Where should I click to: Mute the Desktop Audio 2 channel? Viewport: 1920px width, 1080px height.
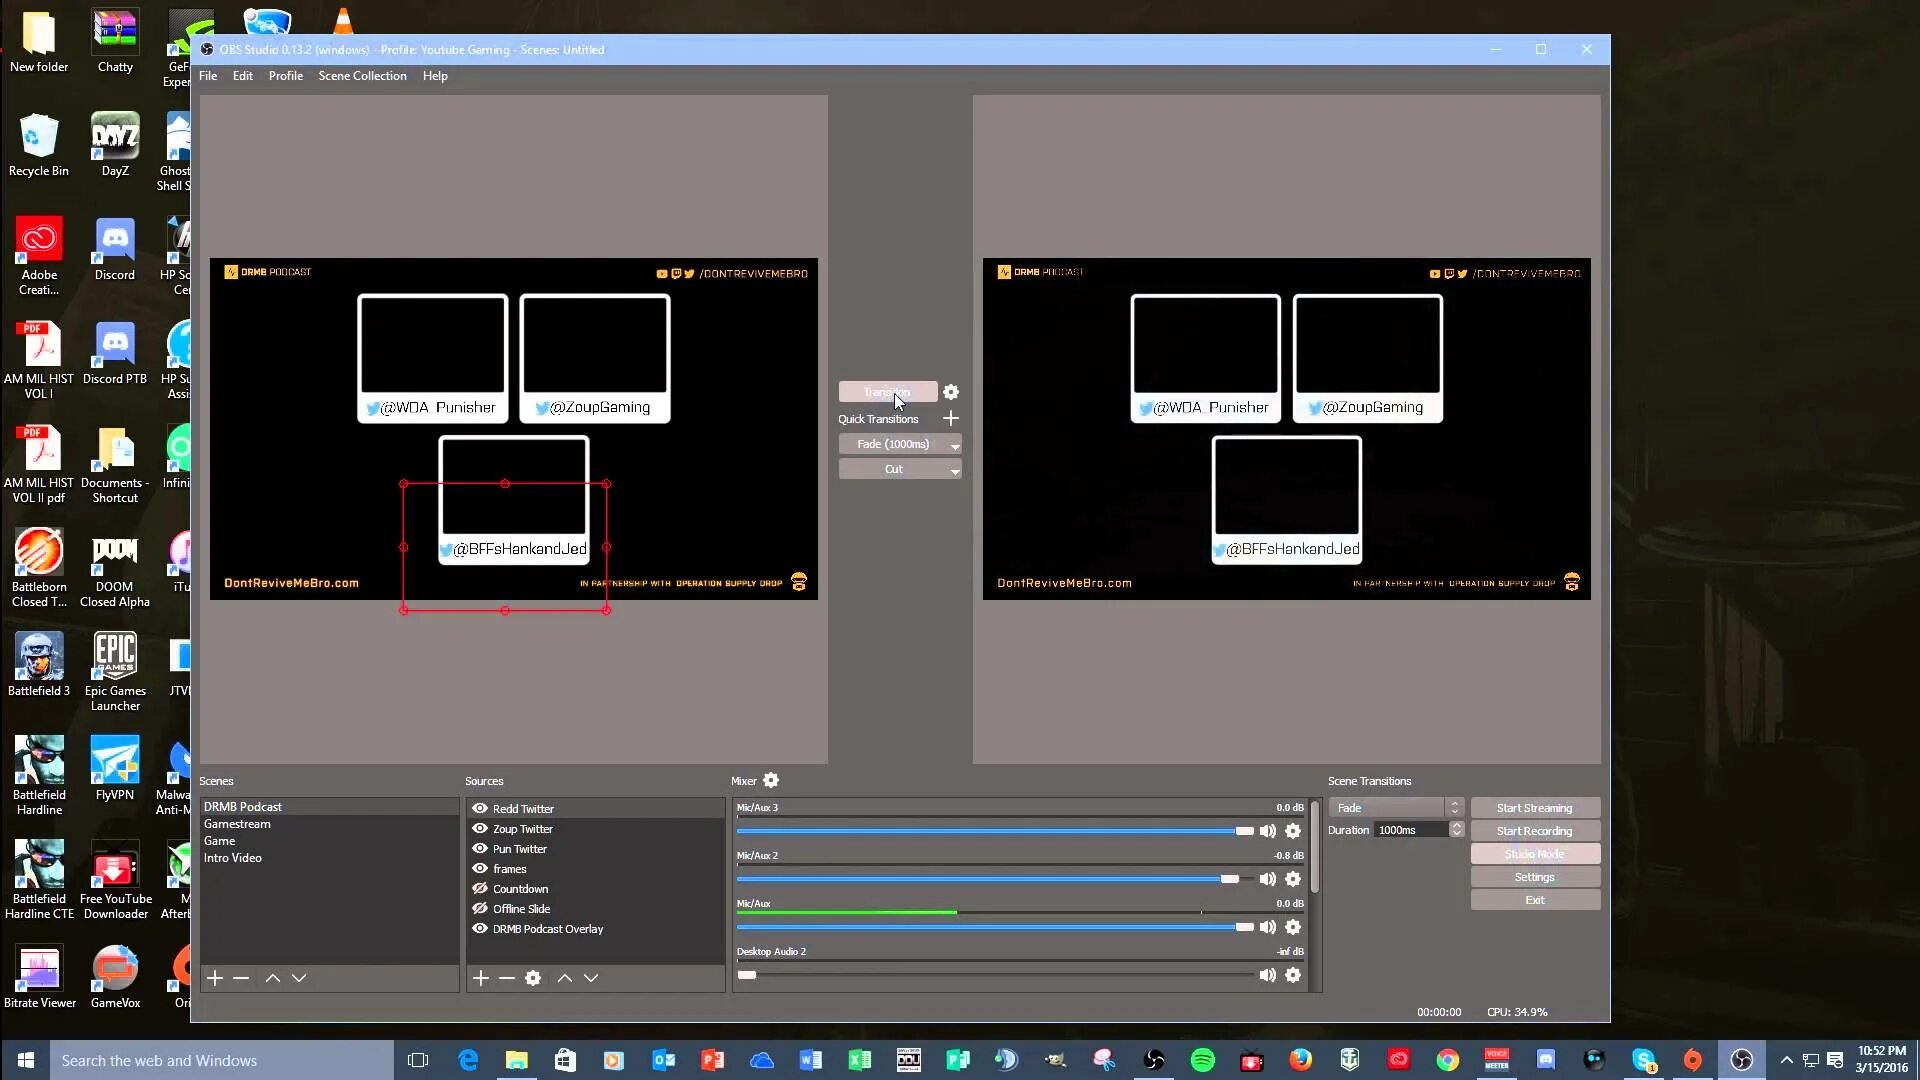point(1266,975)
